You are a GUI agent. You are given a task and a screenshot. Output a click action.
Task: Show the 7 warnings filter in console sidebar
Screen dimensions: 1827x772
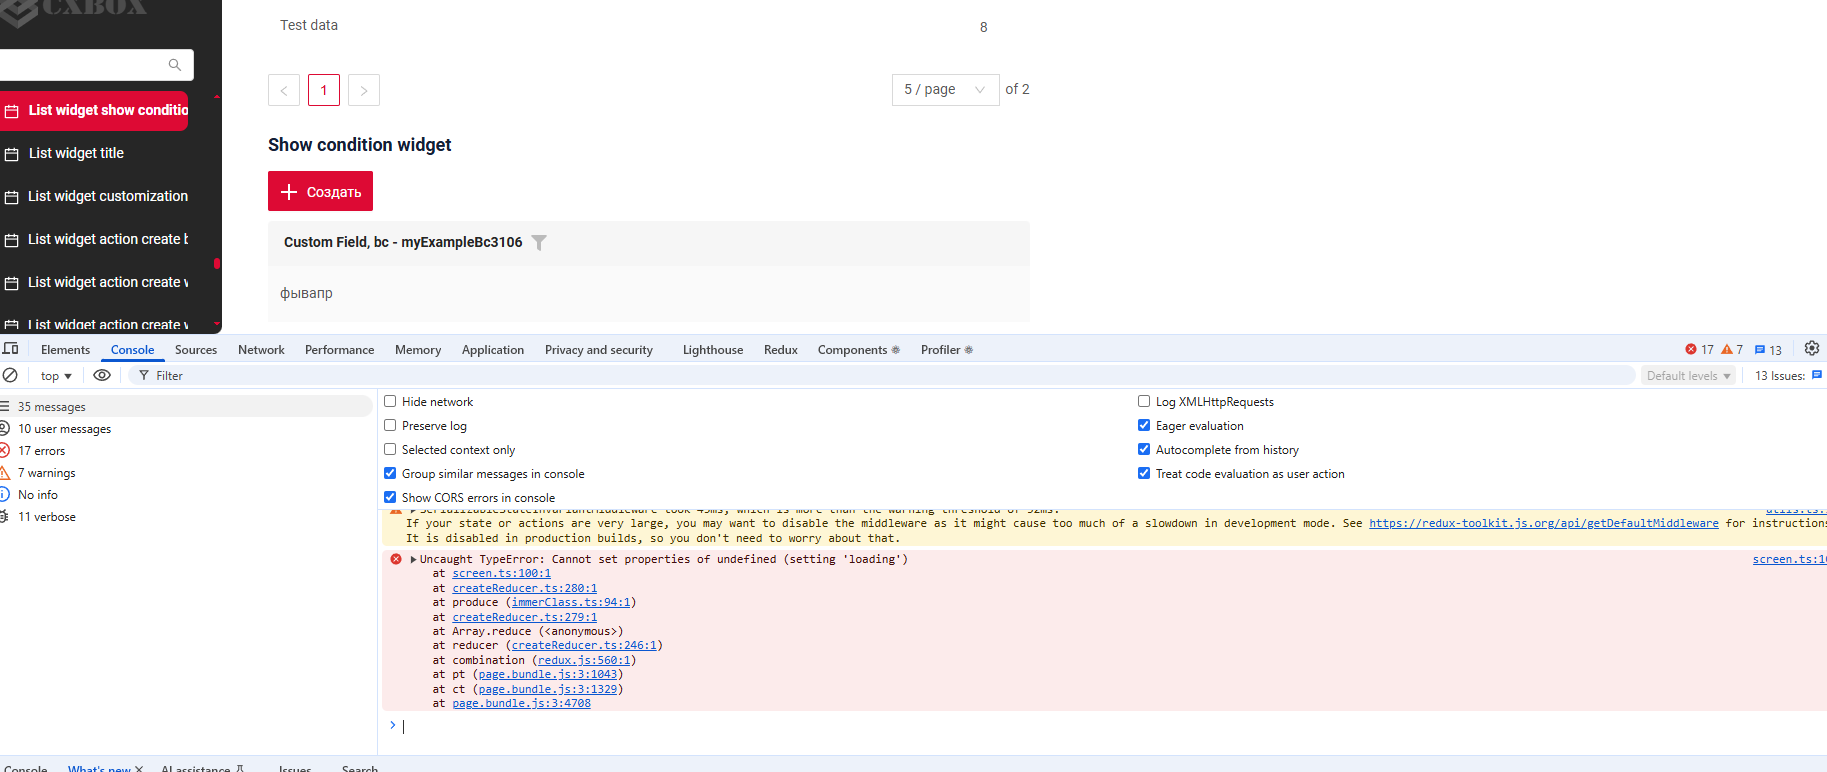186,473
